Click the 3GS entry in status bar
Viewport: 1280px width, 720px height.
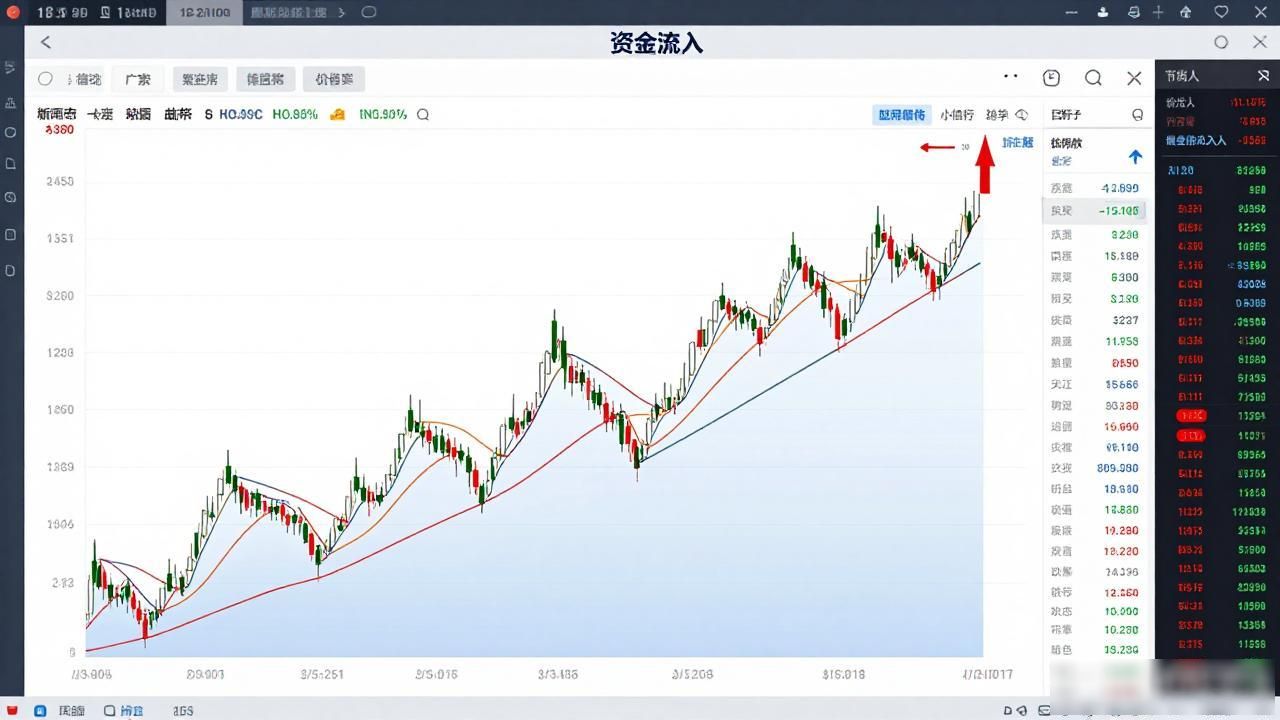click(x=183, y=711)
